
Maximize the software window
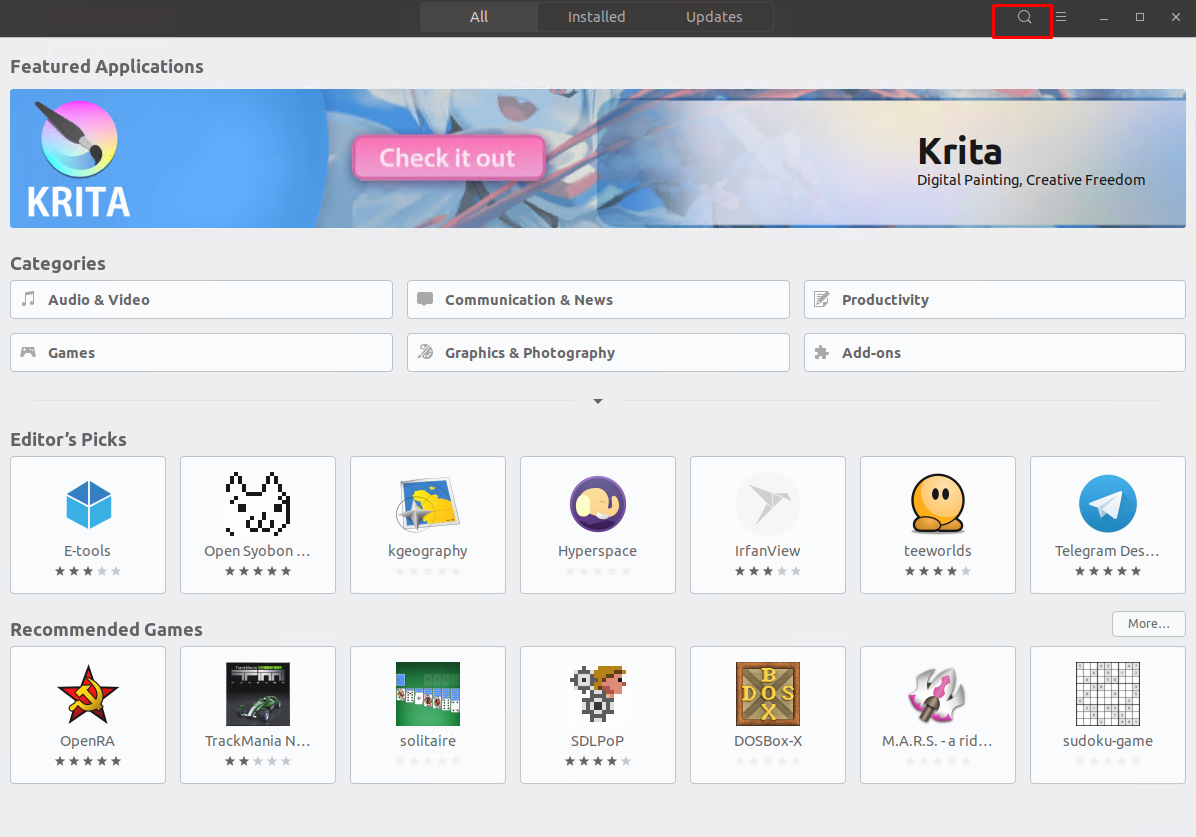[x=1140, y=17]
